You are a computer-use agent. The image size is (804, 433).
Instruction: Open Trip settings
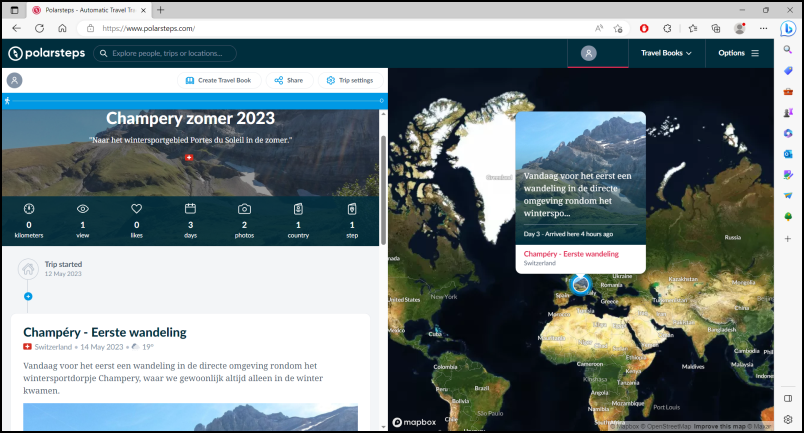pos(350,80)
